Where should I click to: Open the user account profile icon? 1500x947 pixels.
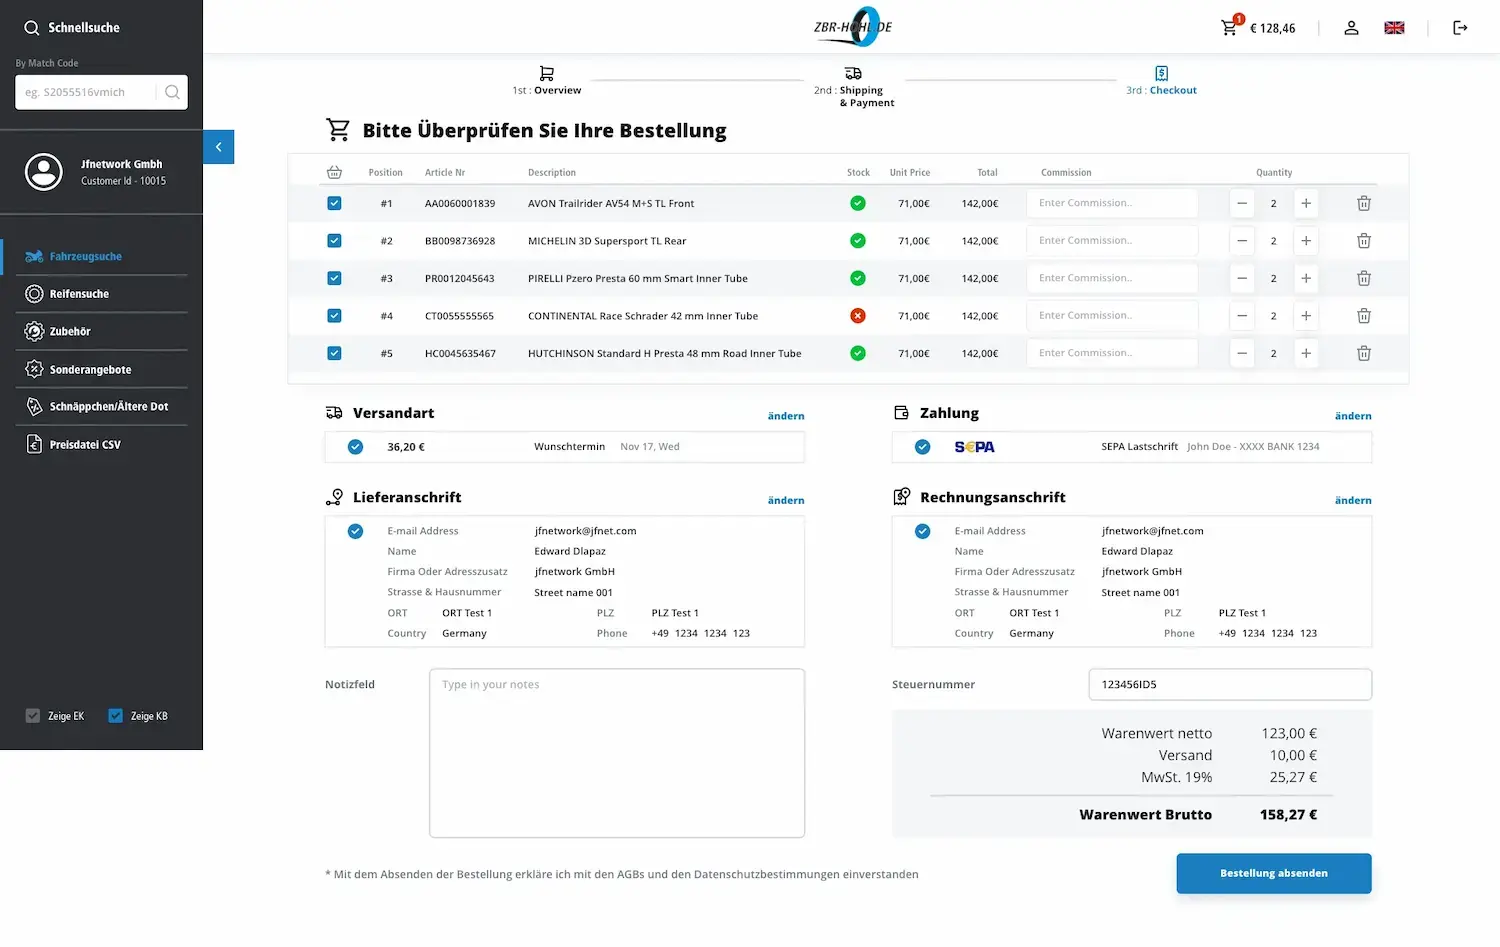click(x=1351, y=28)
